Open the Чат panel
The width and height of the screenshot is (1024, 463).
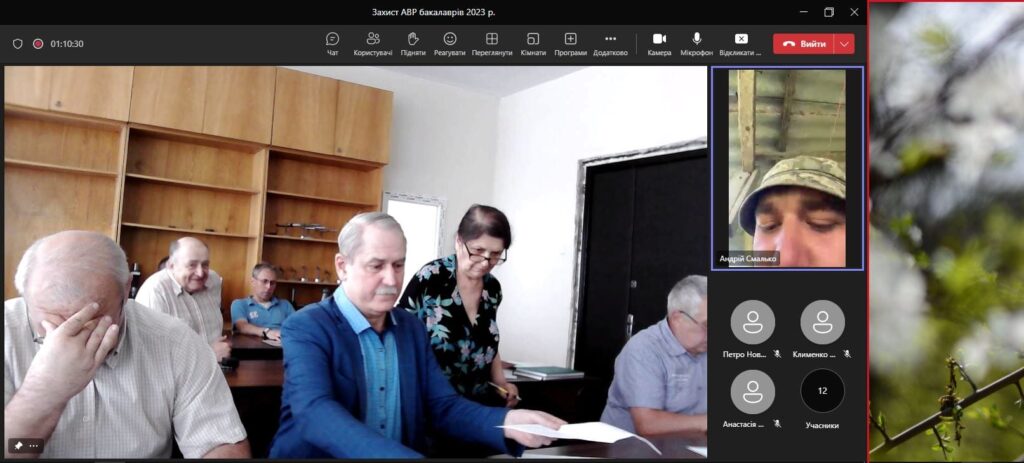pos(332,43)
